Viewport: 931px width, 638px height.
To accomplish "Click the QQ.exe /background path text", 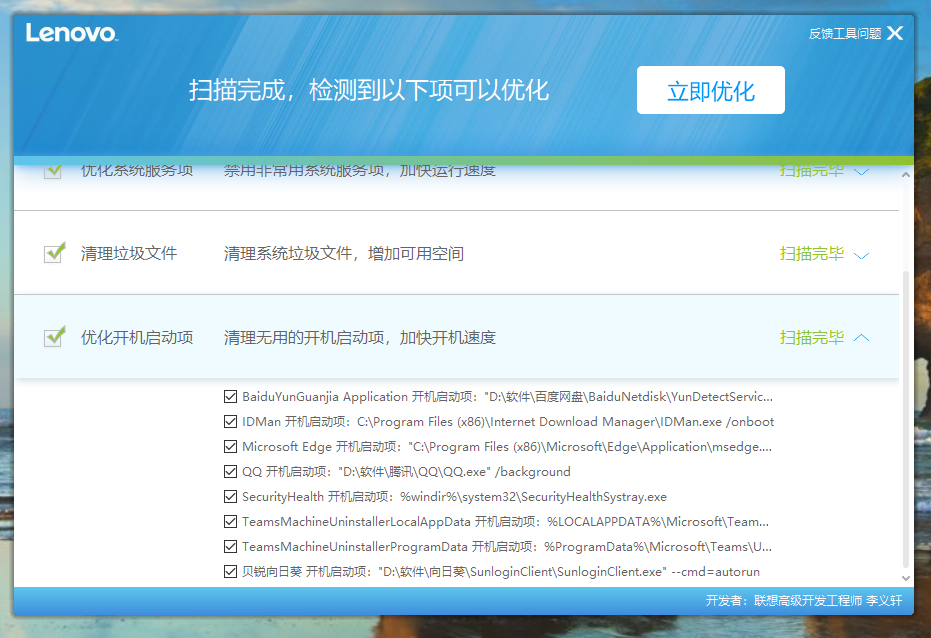I will (x=454, y=471).
